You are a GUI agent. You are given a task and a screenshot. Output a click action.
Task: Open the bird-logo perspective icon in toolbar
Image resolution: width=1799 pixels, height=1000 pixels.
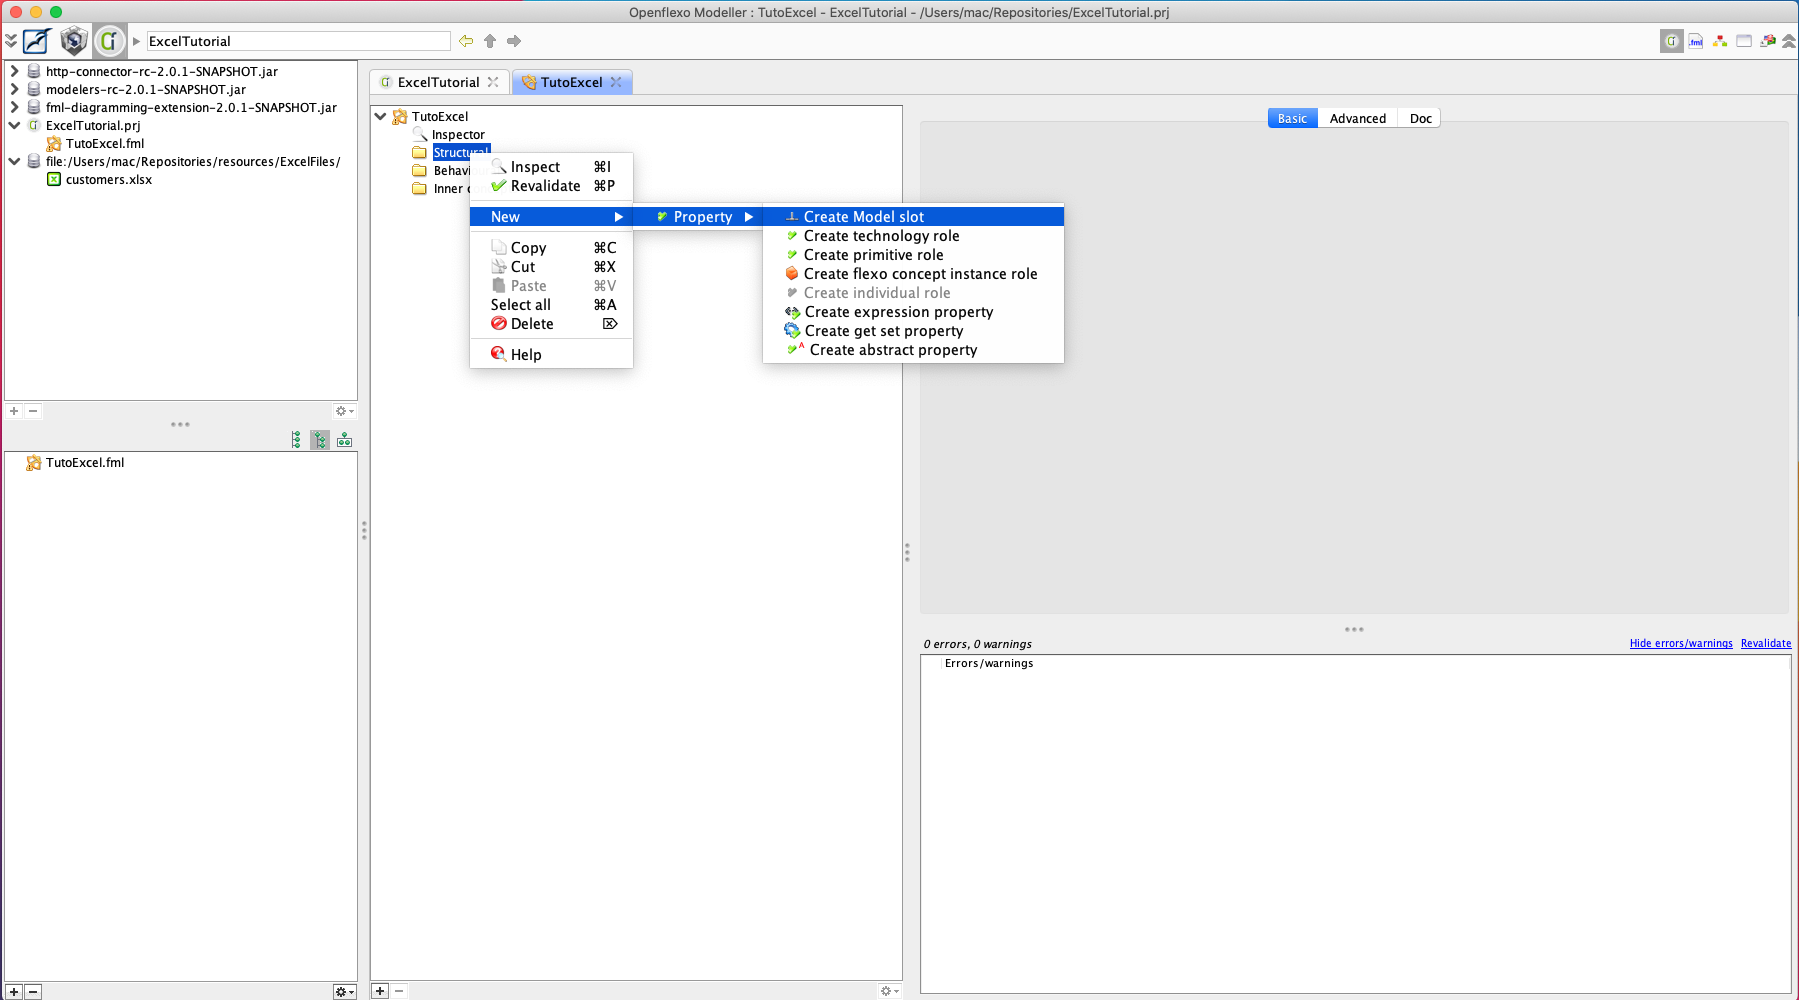[37, 41]
